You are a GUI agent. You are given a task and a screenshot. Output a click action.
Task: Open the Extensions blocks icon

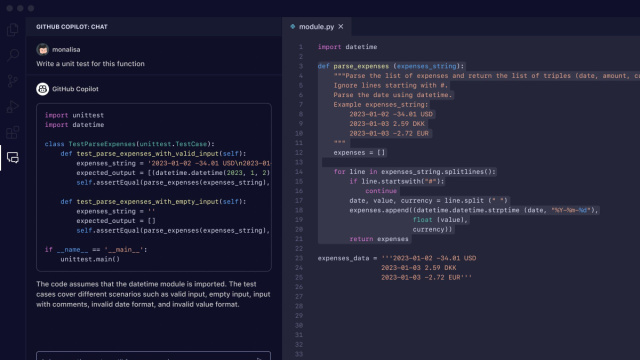click(13, 132)
